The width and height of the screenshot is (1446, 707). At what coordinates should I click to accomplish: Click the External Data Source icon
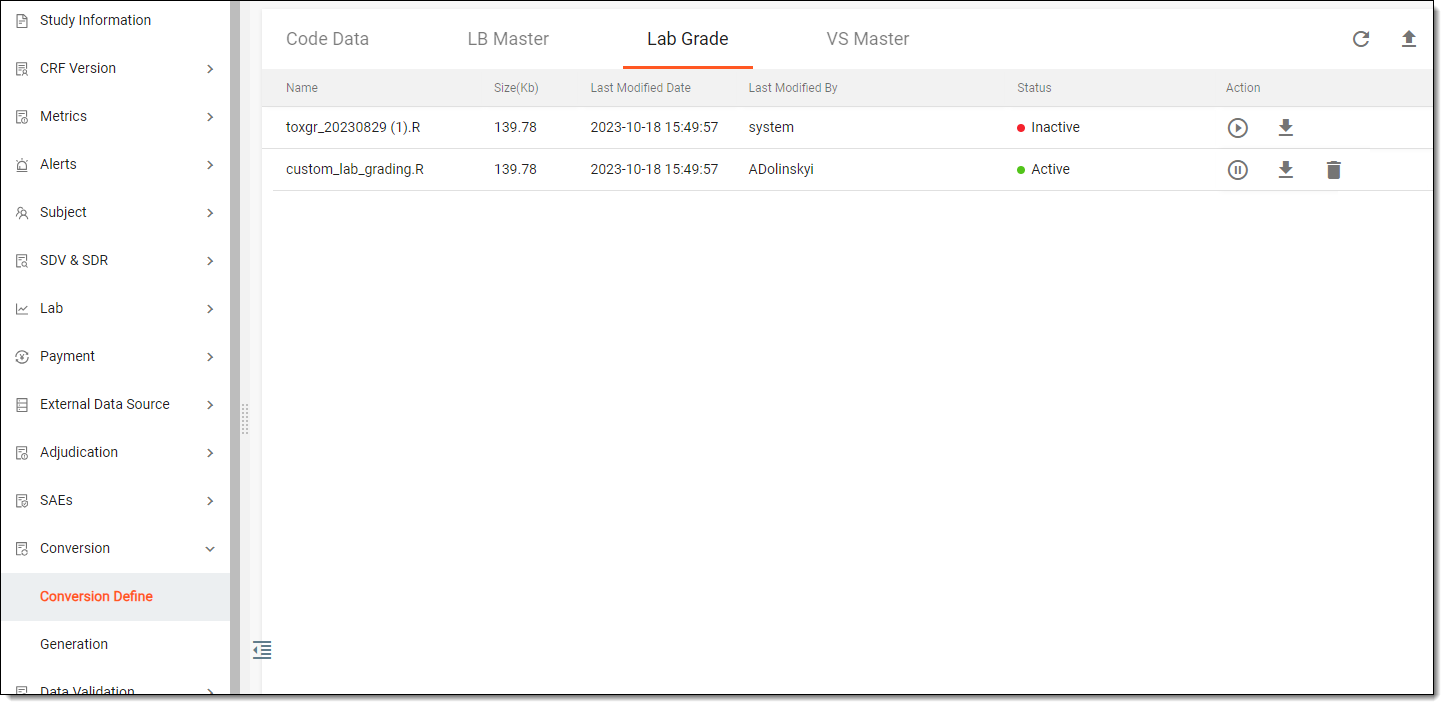(22, 405)
